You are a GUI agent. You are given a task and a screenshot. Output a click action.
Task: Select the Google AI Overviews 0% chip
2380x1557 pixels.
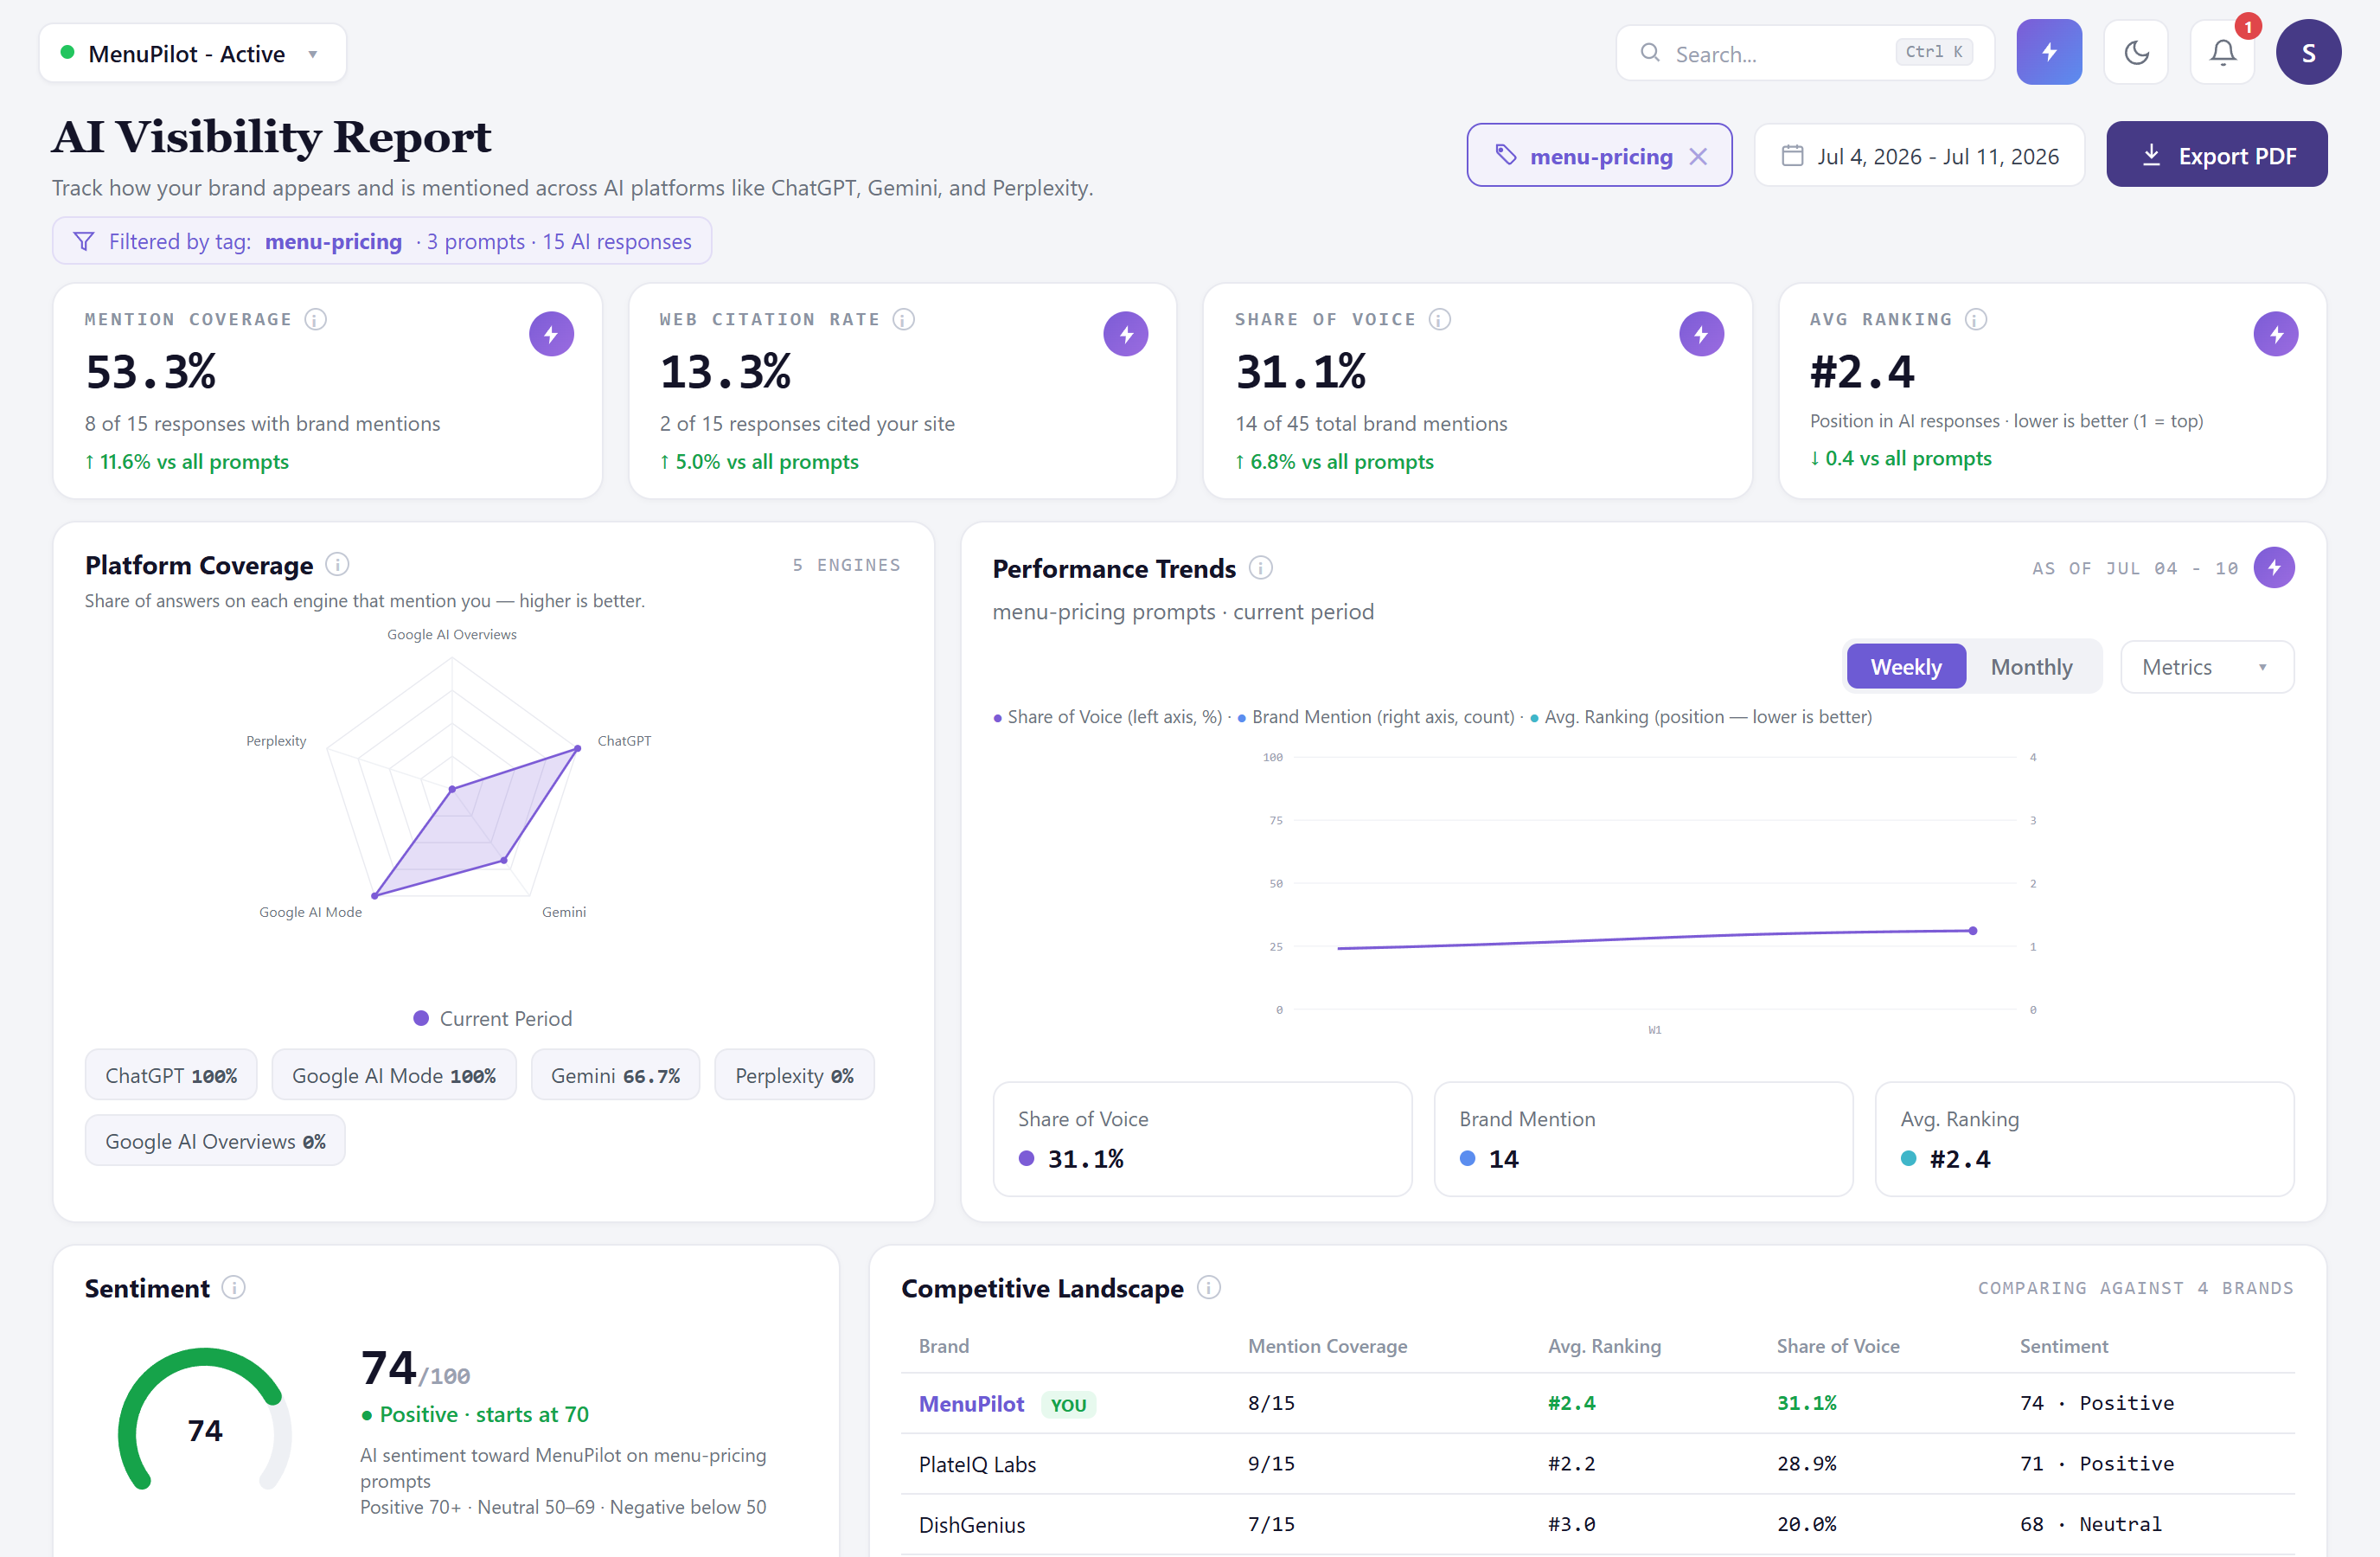[x=215, y=1141]
